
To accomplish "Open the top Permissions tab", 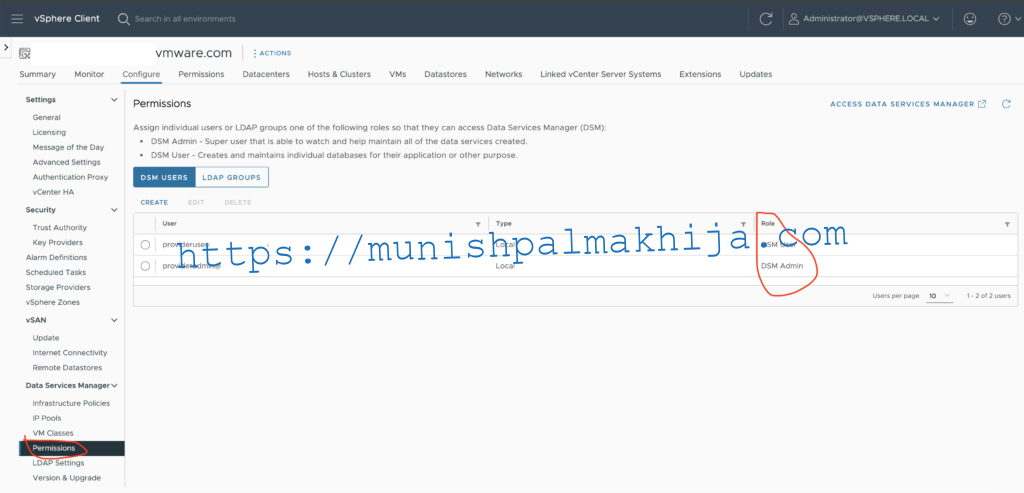I will click(201, 74).
